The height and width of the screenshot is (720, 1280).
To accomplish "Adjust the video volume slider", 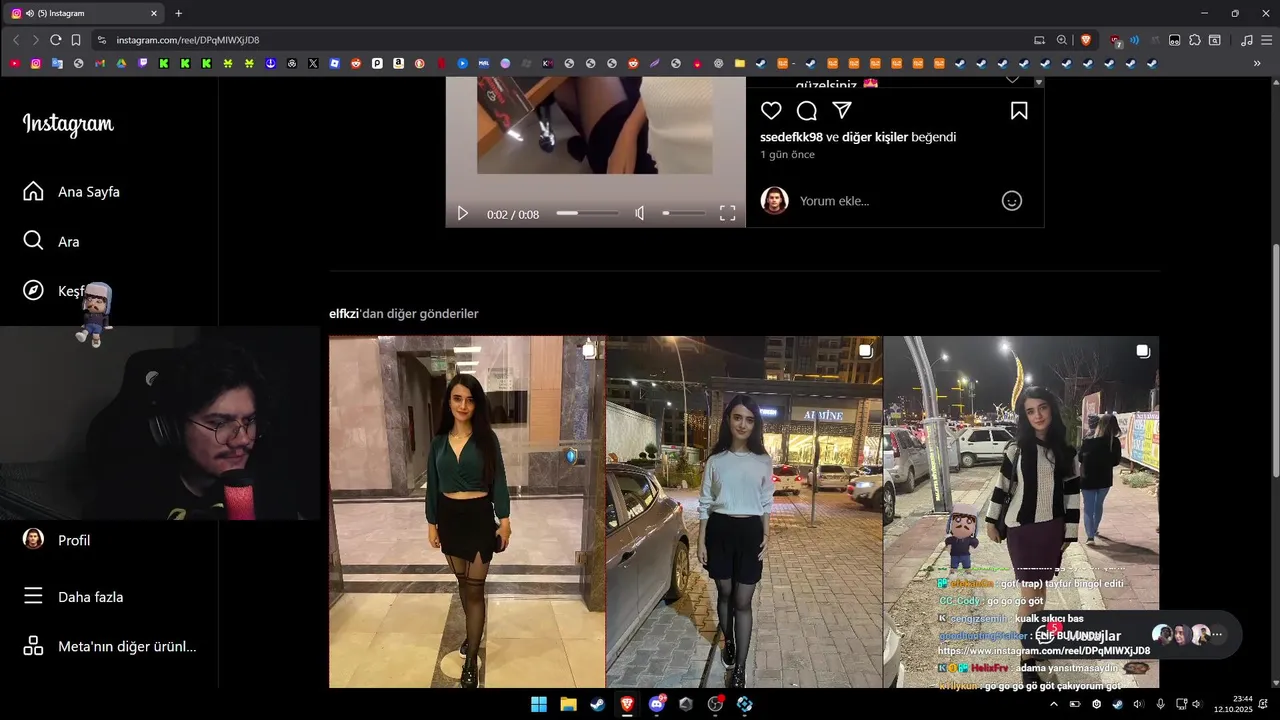I will click(684, 214).
